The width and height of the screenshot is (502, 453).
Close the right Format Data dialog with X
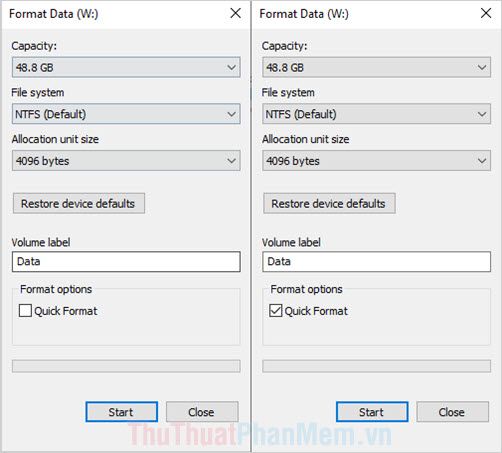pyautogui.click(x=486, y=13)
